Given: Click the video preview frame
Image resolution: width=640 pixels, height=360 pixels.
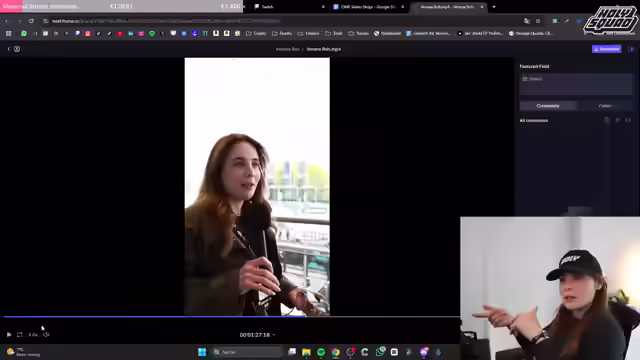Looking at the screenshot, I should click(257, 187).
